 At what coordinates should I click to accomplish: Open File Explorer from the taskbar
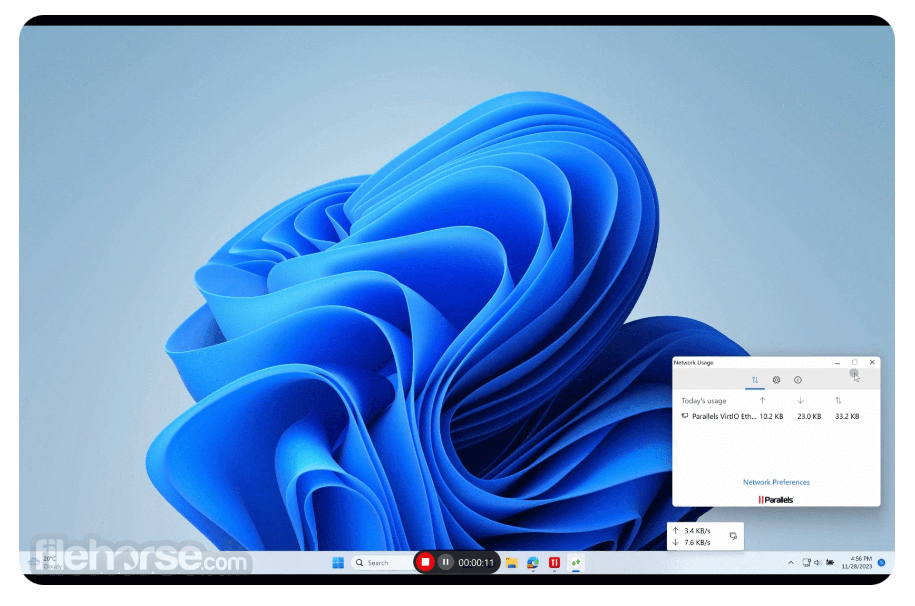coord(512,563)
